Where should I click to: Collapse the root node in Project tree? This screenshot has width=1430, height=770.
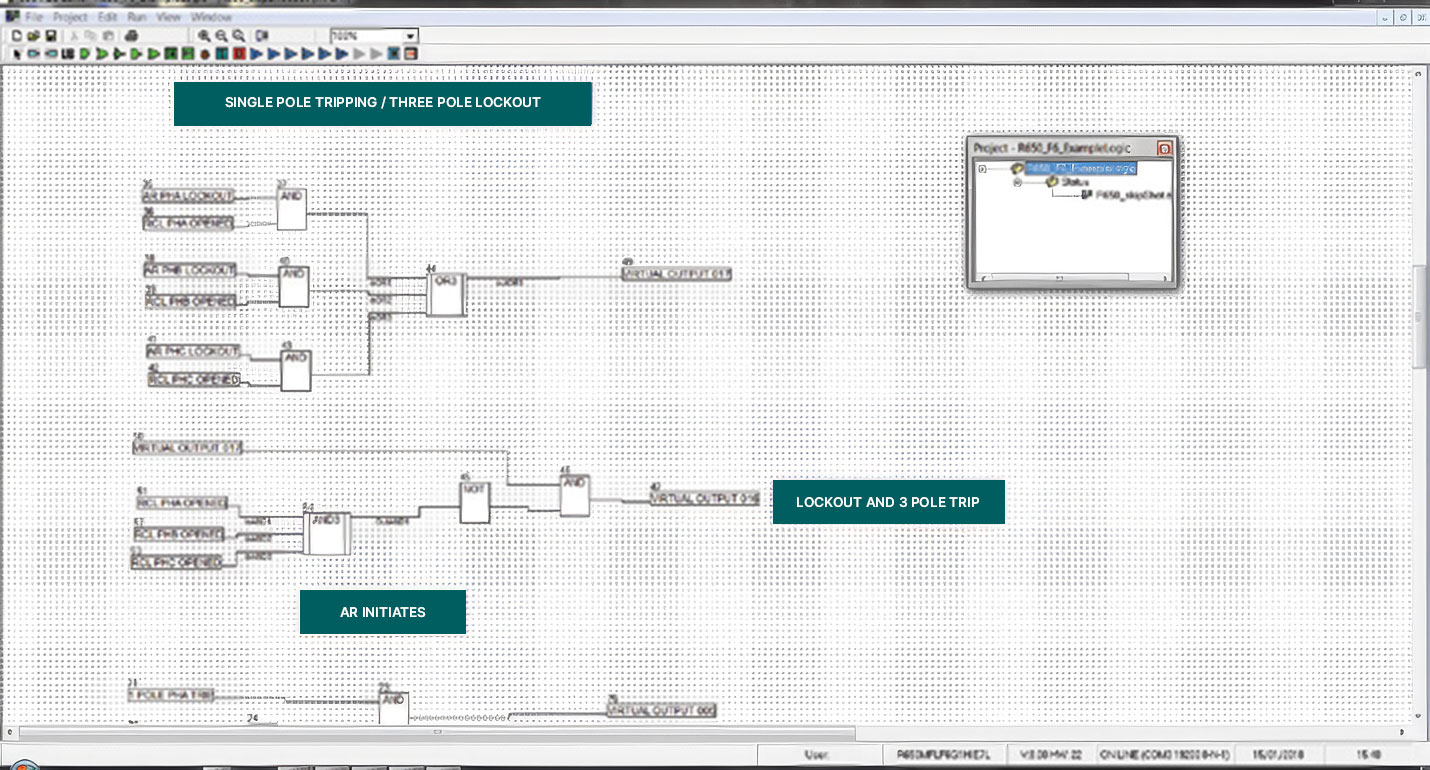(x=982, y=169)
